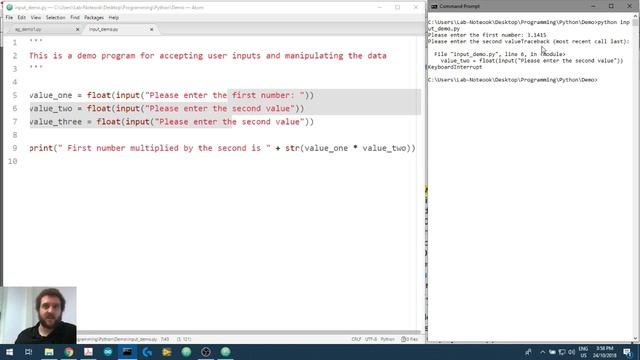Launch Google Chrome from the taskbar
The height and width of the screenshot is (360, 640).
69,352
